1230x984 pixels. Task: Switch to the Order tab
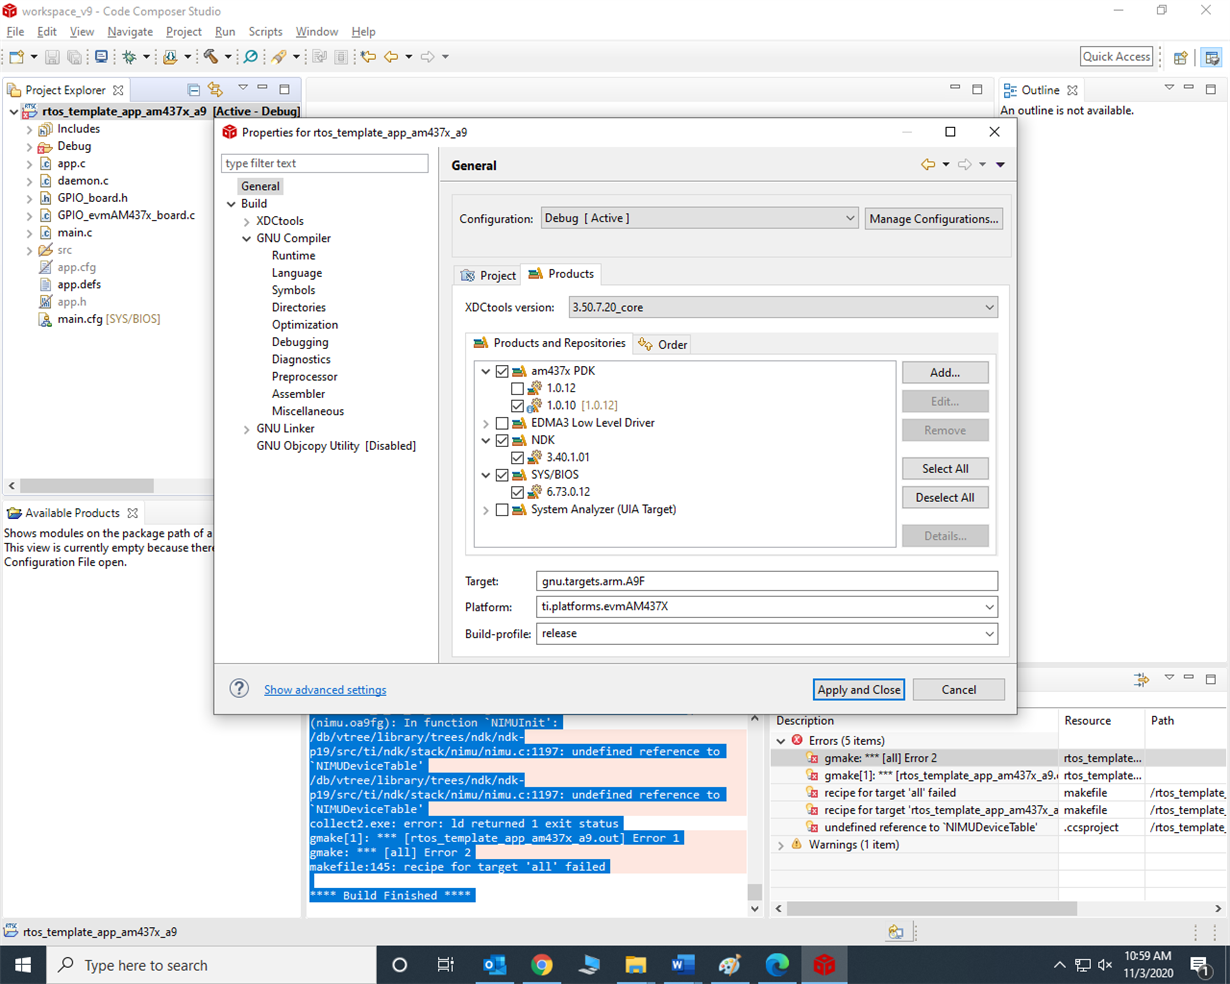[x=663, y=345]
